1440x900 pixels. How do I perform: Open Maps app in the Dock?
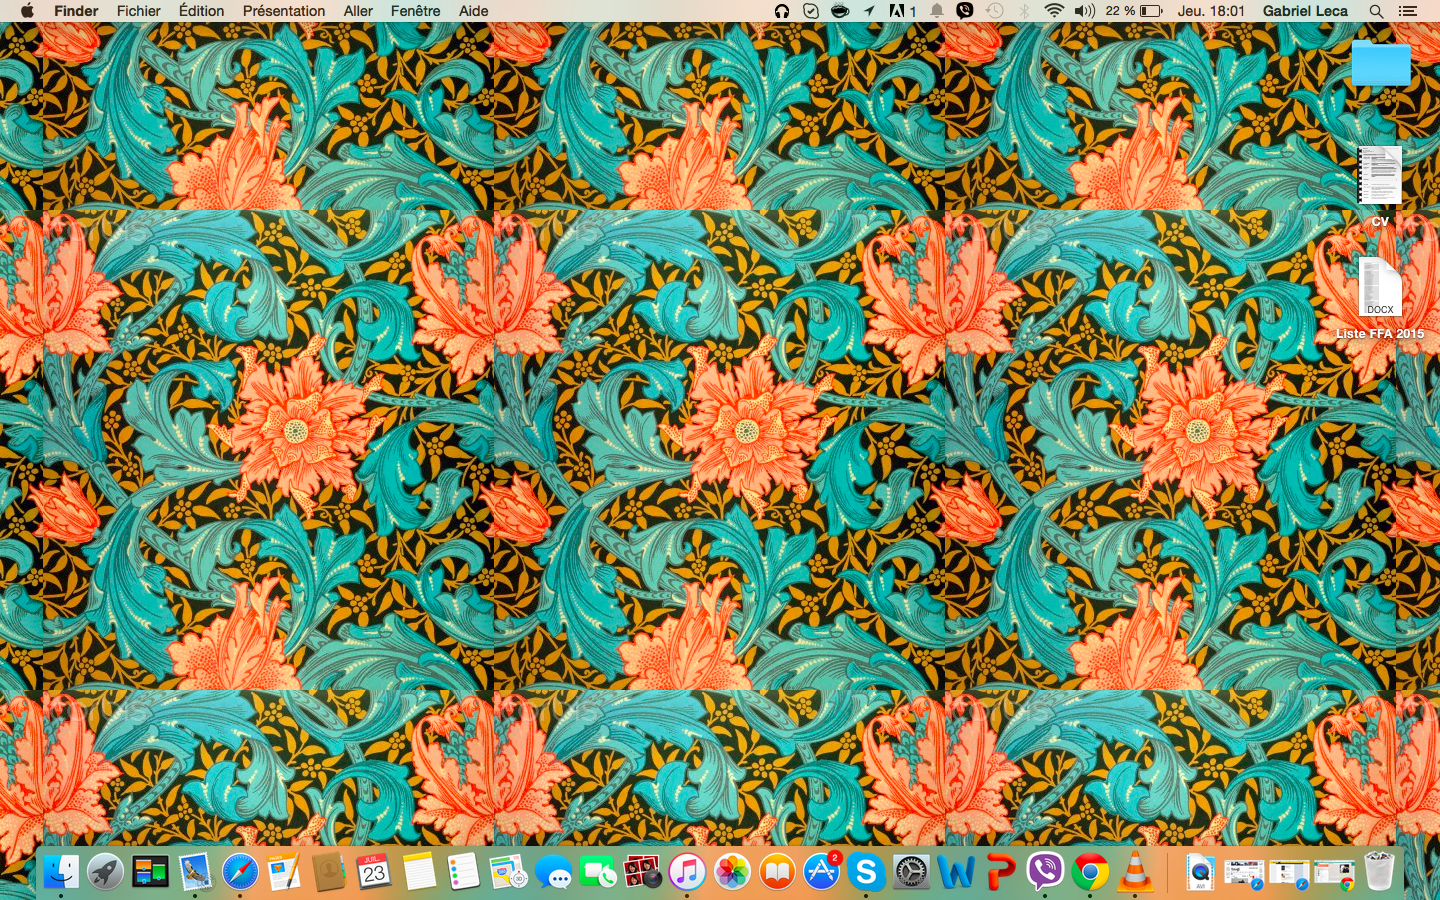click(x=508, y=872)
